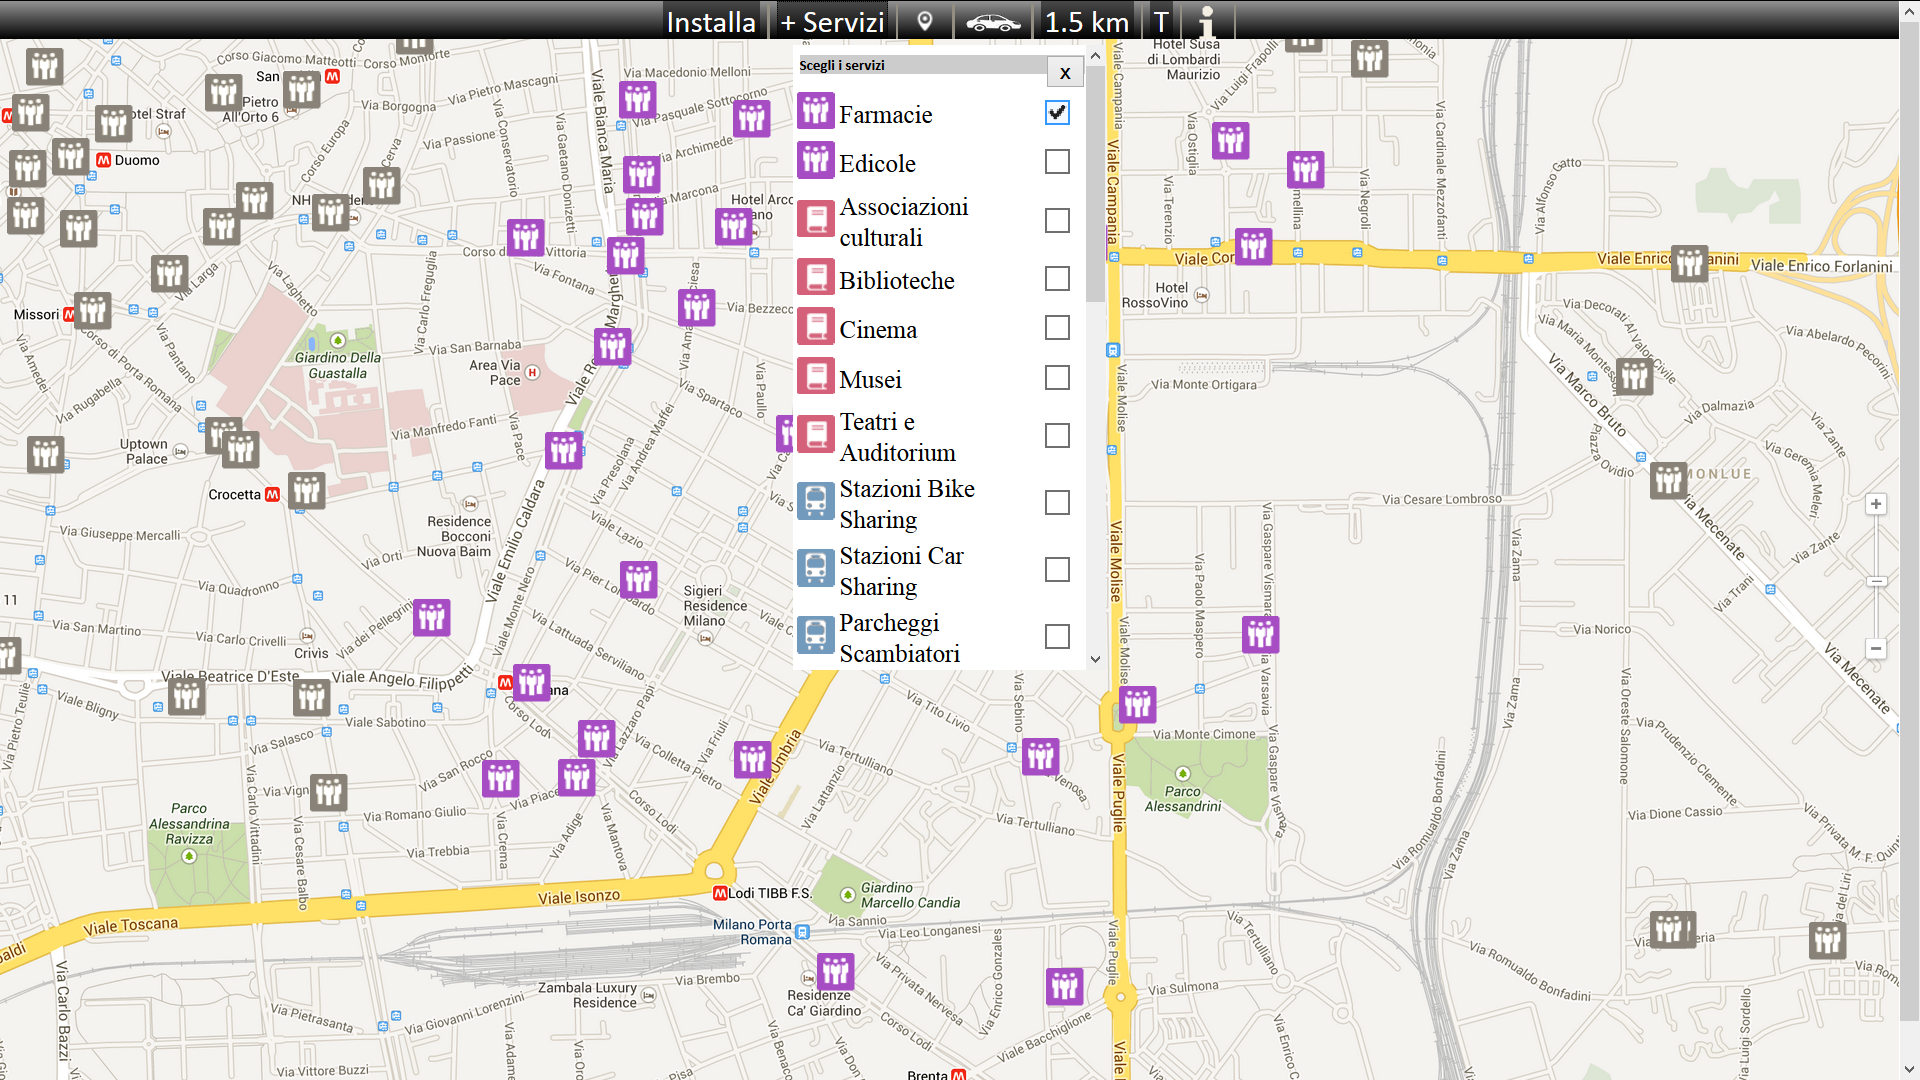Click the Lodi TIBB metro station icon
The width and height of the screenshot is (1920, 1080).
tap(720, 893)
